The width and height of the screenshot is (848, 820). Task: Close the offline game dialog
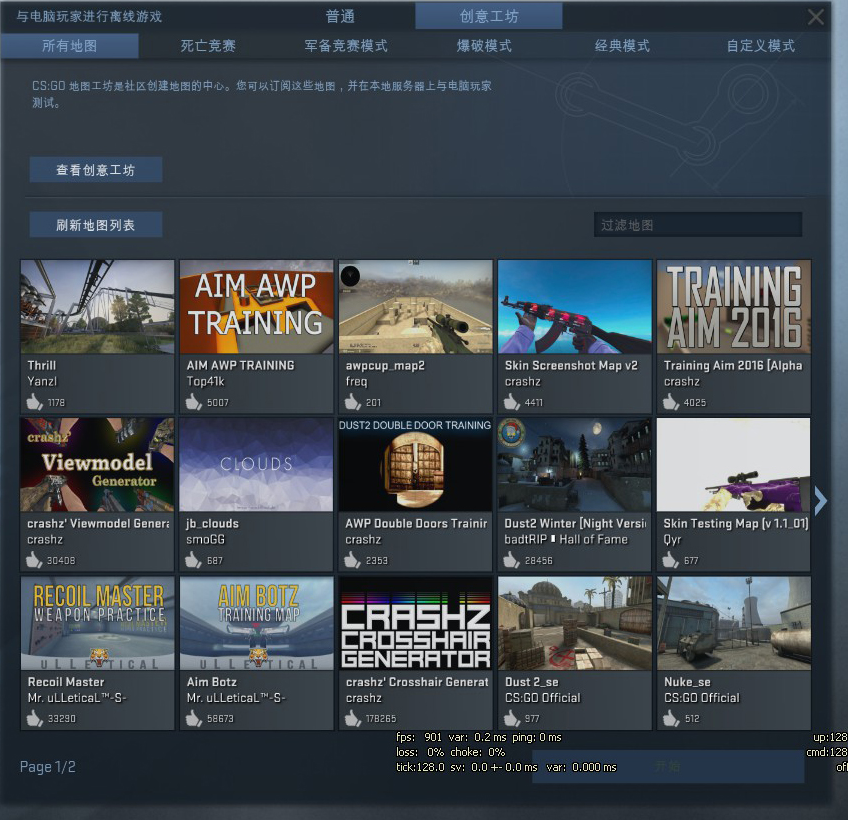click(816, 17)
